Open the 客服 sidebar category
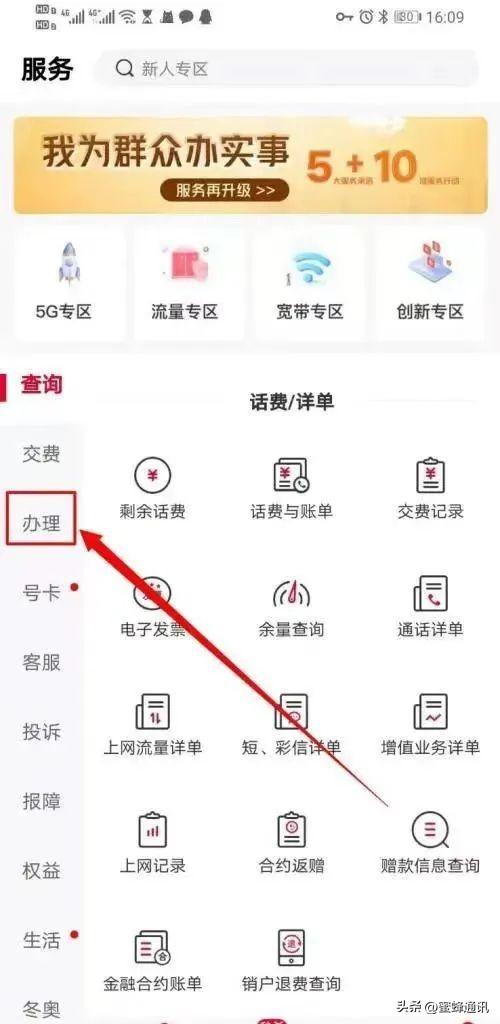500x1024 pixels. pyautogui.click(x=42, y=662)
